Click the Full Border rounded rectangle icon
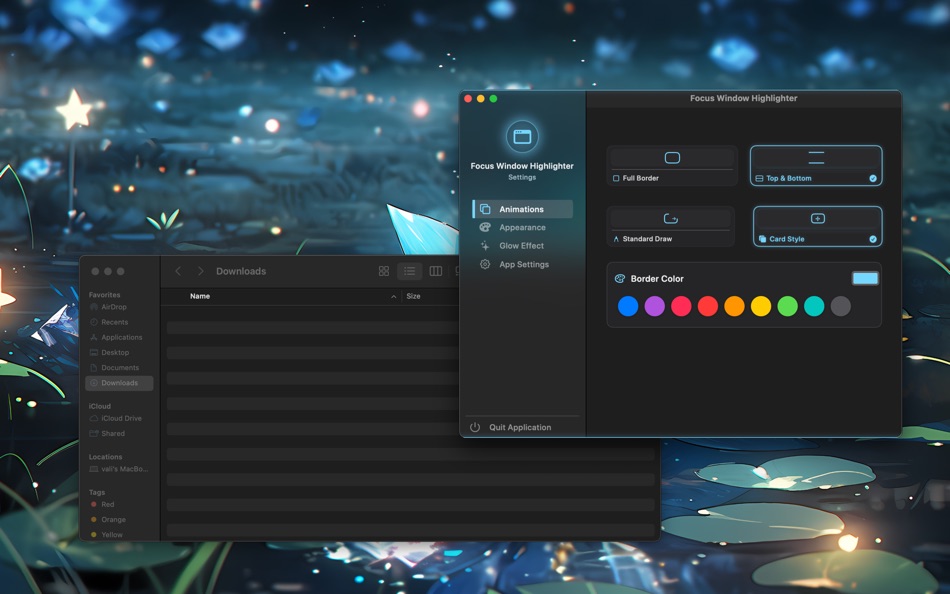The height and width of the screenshot is (594, 950). click(672, 158)
